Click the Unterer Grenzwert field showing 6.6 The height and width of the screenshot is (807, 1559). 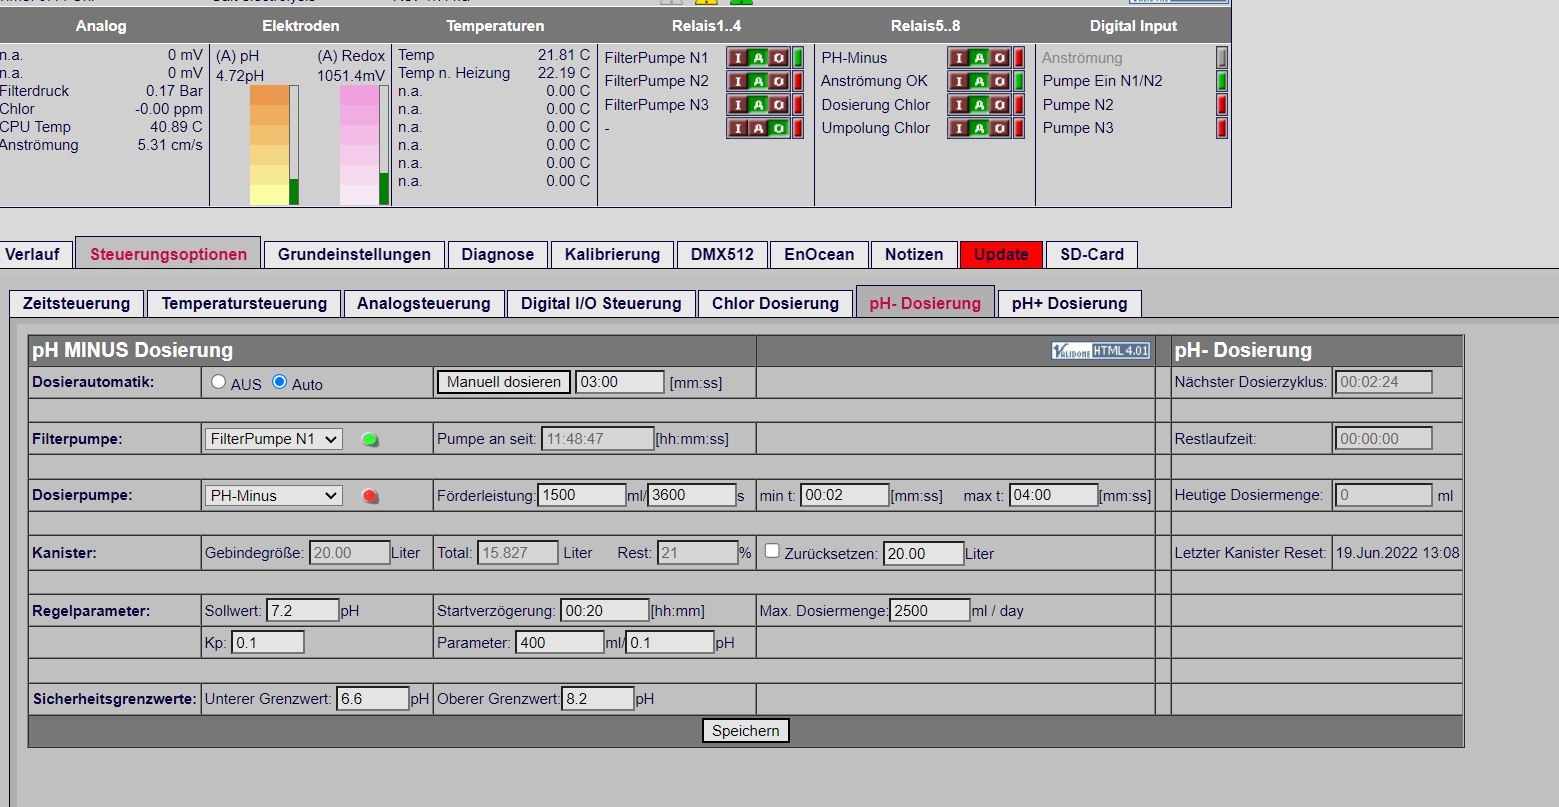point(373,699)
